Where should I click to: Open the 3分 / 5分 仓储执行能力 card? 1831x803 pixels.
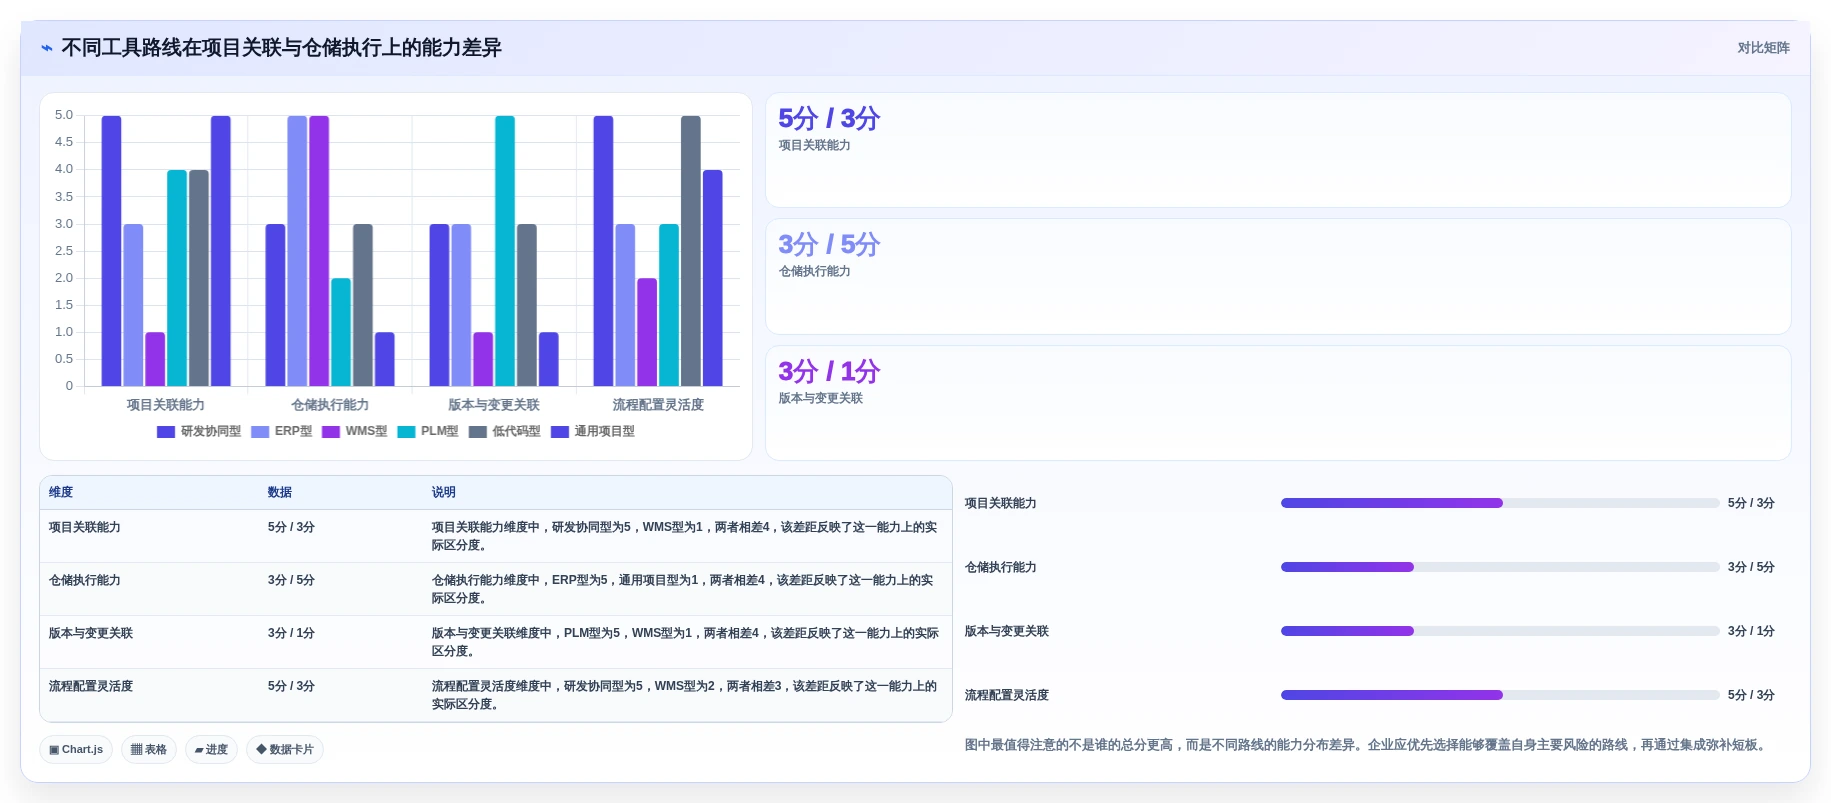[1278, 277]
